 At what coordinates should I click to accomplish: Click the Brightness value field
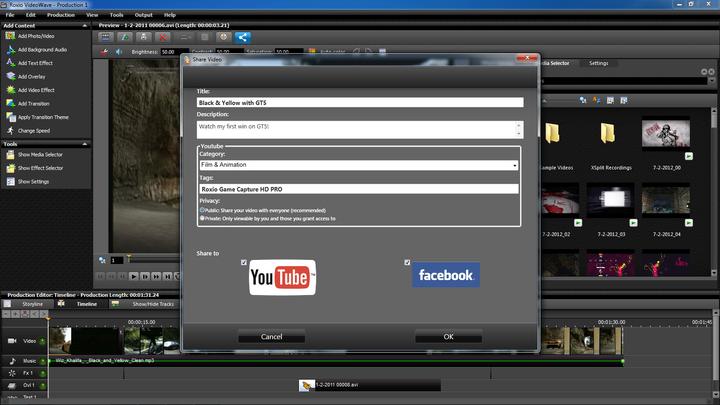point(174,52)
